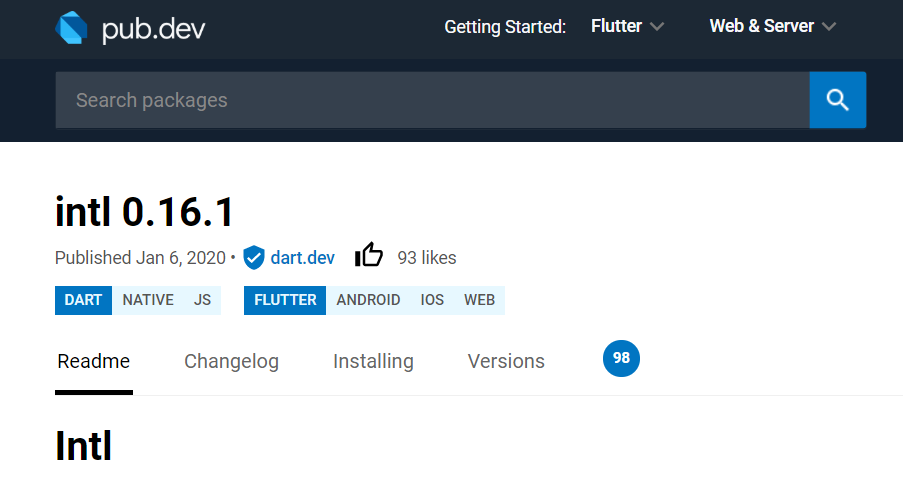The height and width of the screenshot is (481, 903).
Task: Focus the Search packages field
Action: [x=432, y=100]
